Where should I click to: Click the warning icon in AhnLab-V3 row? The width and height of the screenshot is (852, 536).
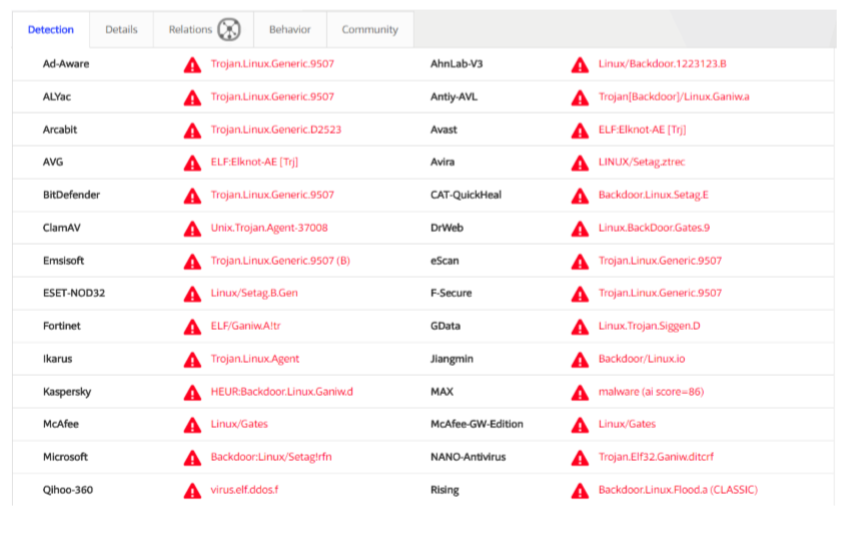pos(580,65)
